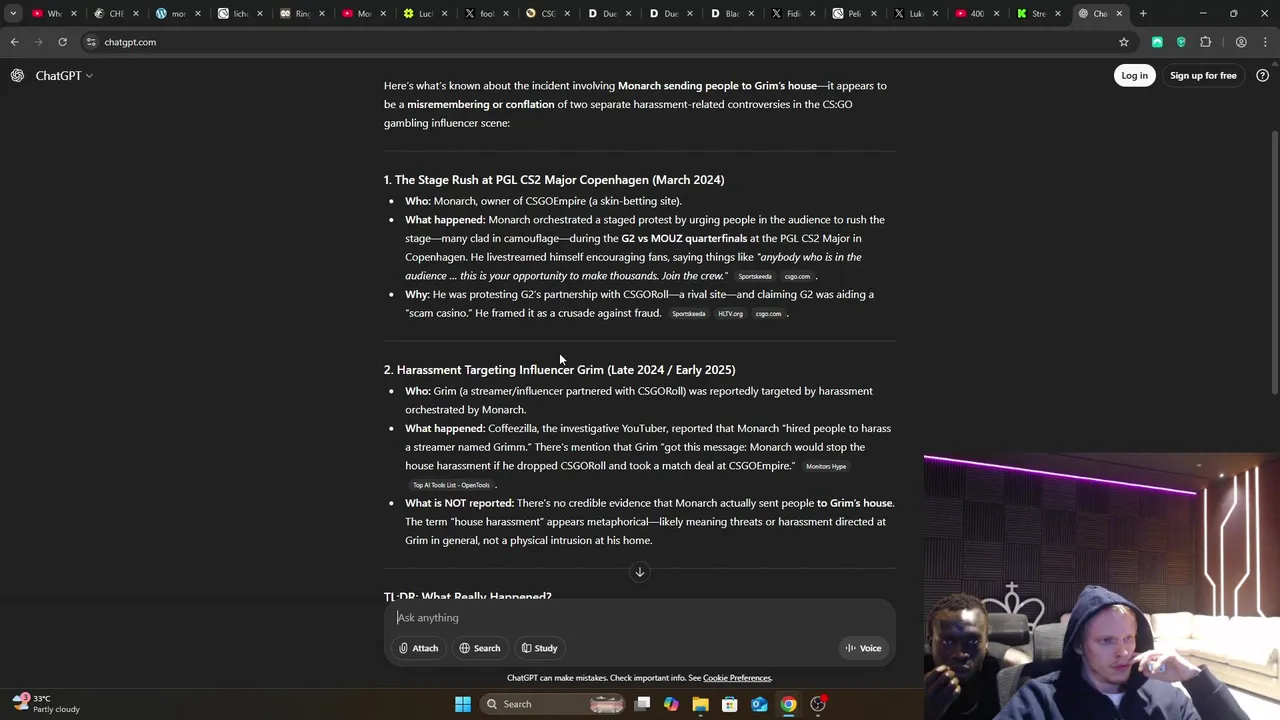Image resolution: width=1280 pixels, height=720 pixels.
Task: Open the csgo.com citation after the crew quote
Action: [x=797, y=276]
